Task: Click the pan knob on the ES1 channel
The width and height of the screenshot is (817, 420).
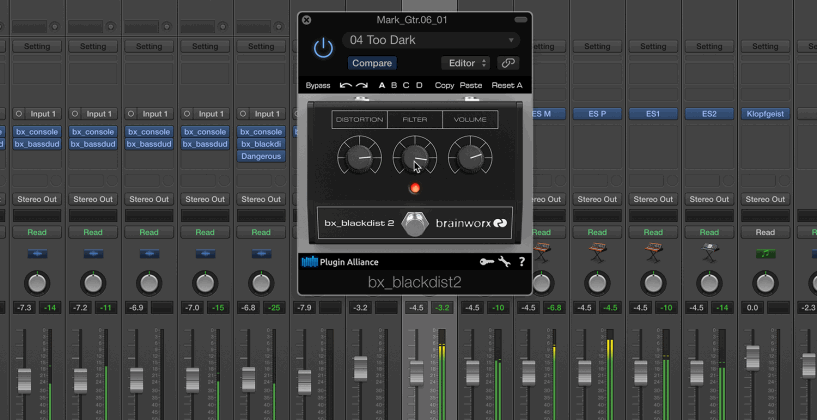Action: pyautogui.click(x=653, y=283)
